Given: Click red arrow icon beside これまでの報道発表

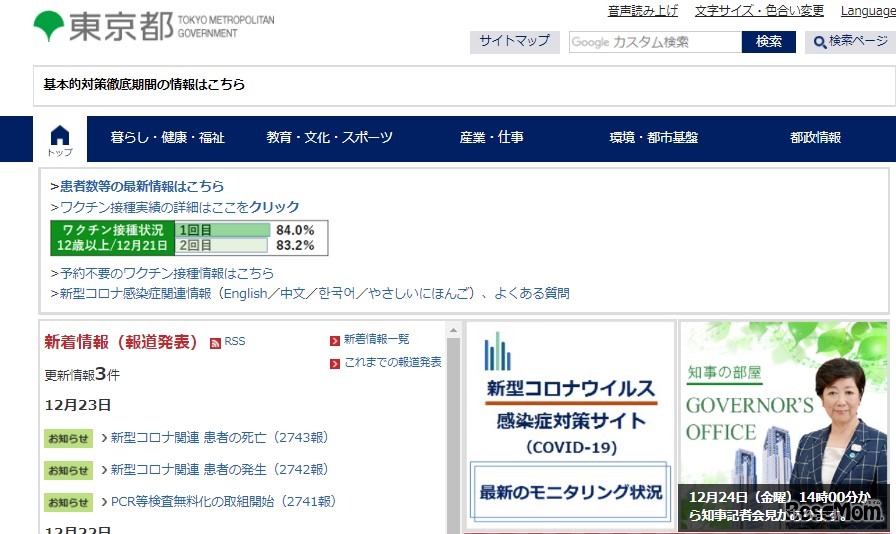Looking at the screenshot, I should (335, 363).
